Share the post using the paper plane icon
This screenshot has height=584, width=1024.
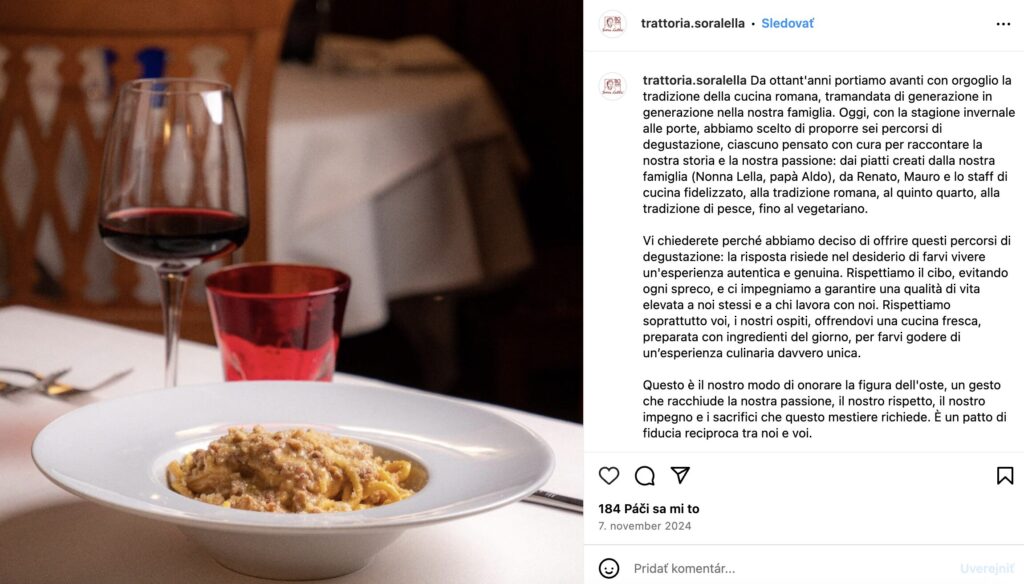coord(680,475)
